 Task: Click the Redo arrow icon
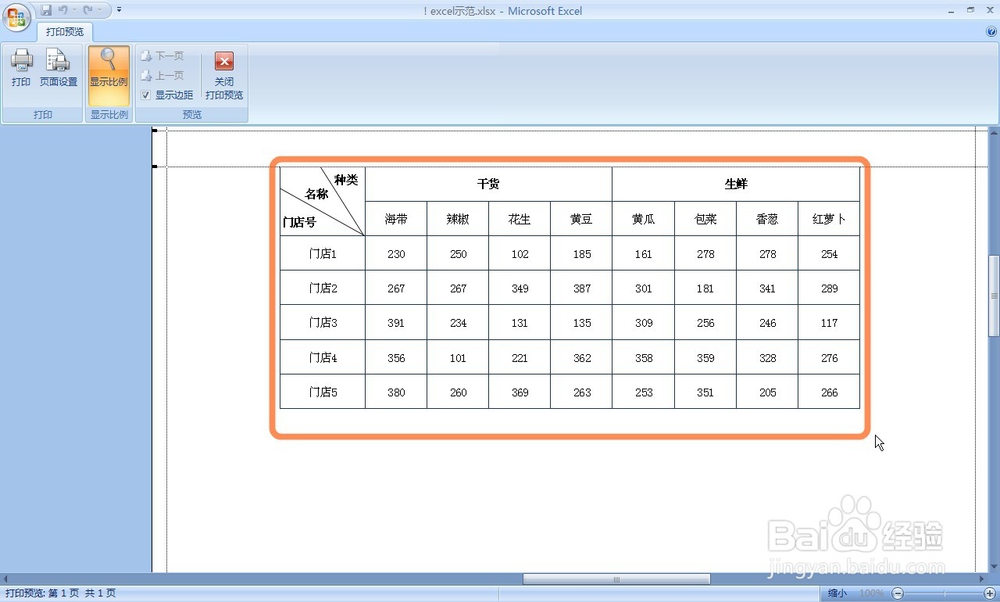pyautogui.click(x=88, y=10)
